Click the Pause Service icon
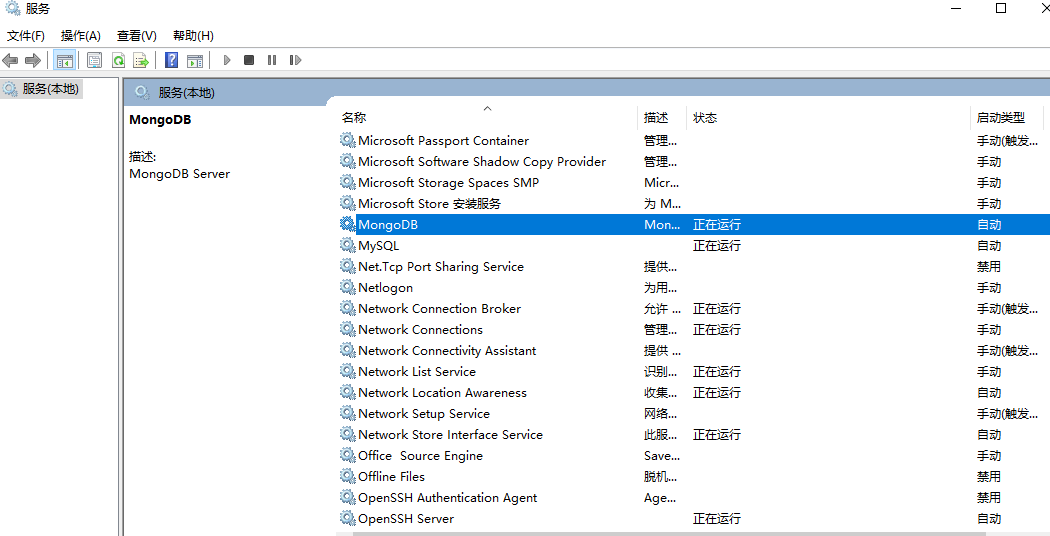 [272, 60]
